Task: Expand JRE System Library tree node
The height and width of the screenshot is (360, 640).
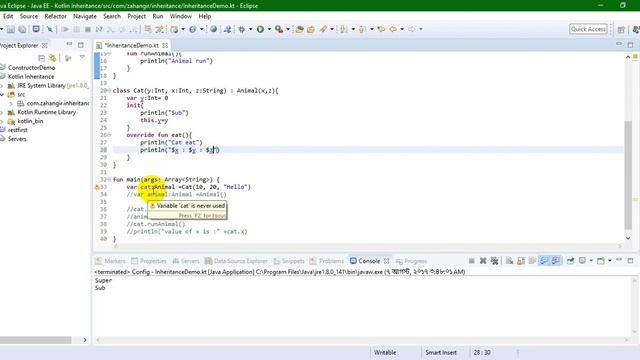Action: [x=2, y=86]
